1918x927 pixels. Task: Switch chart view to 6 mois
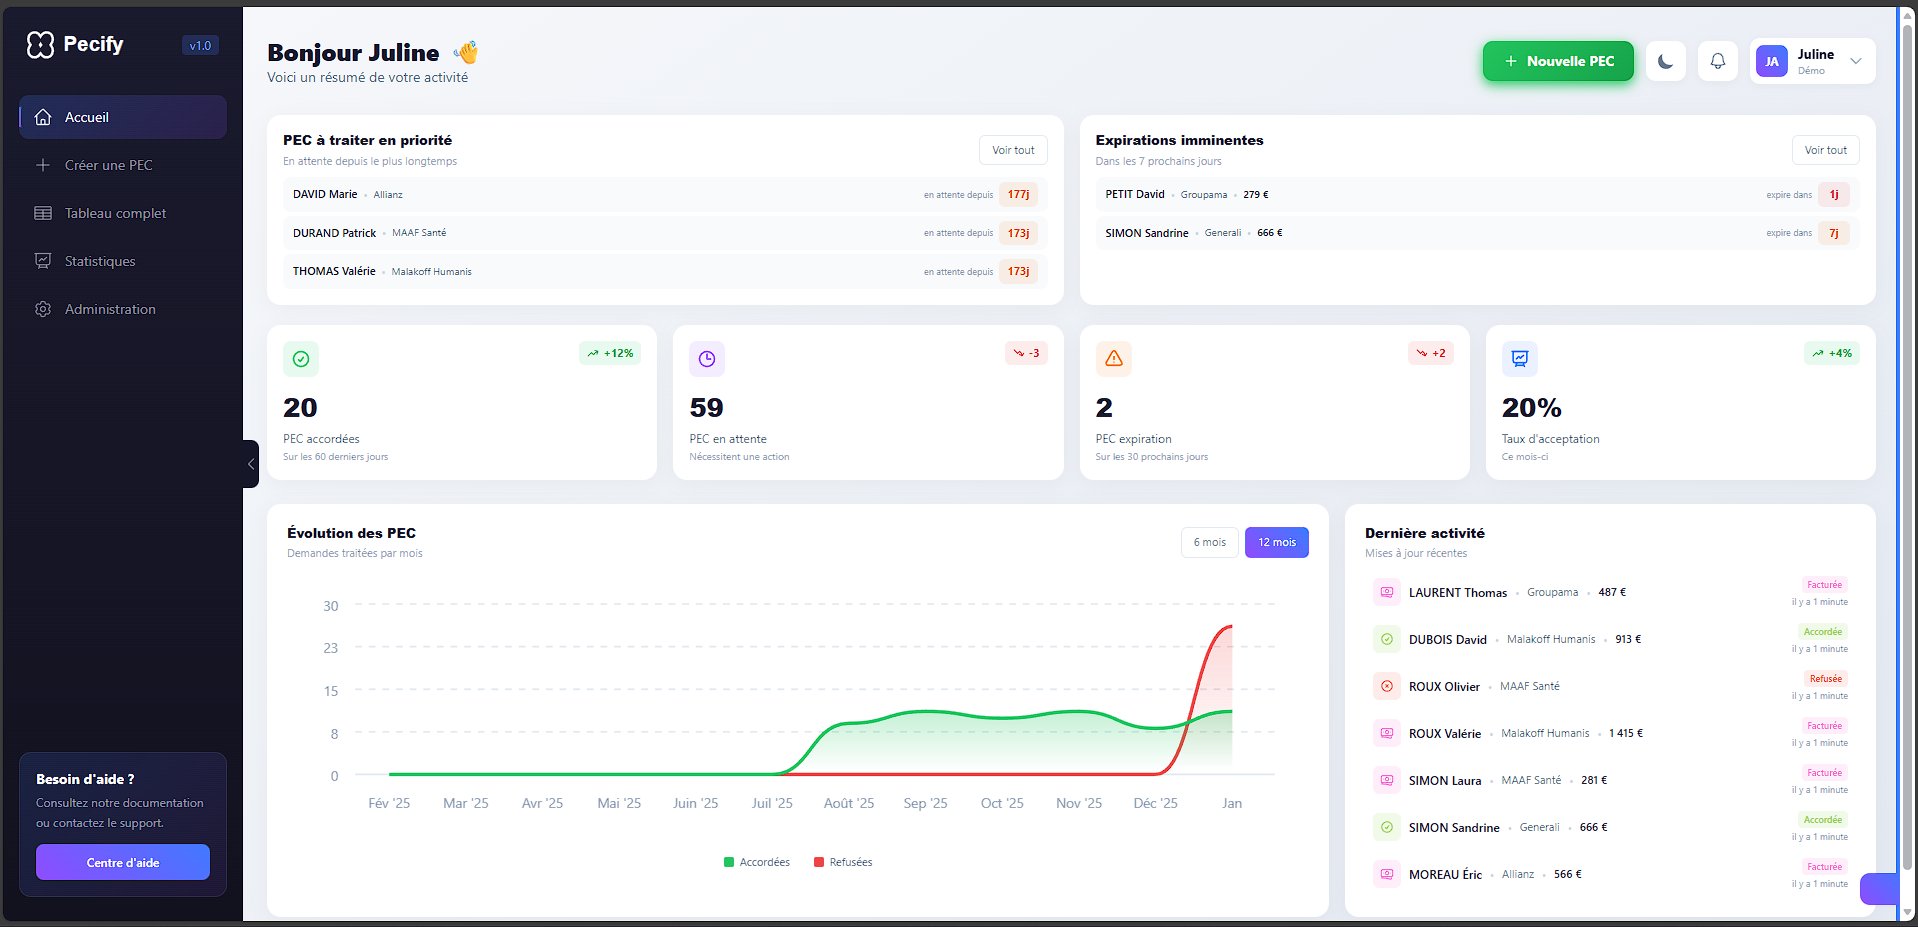pyautogui.click(x=1209, y=542)
